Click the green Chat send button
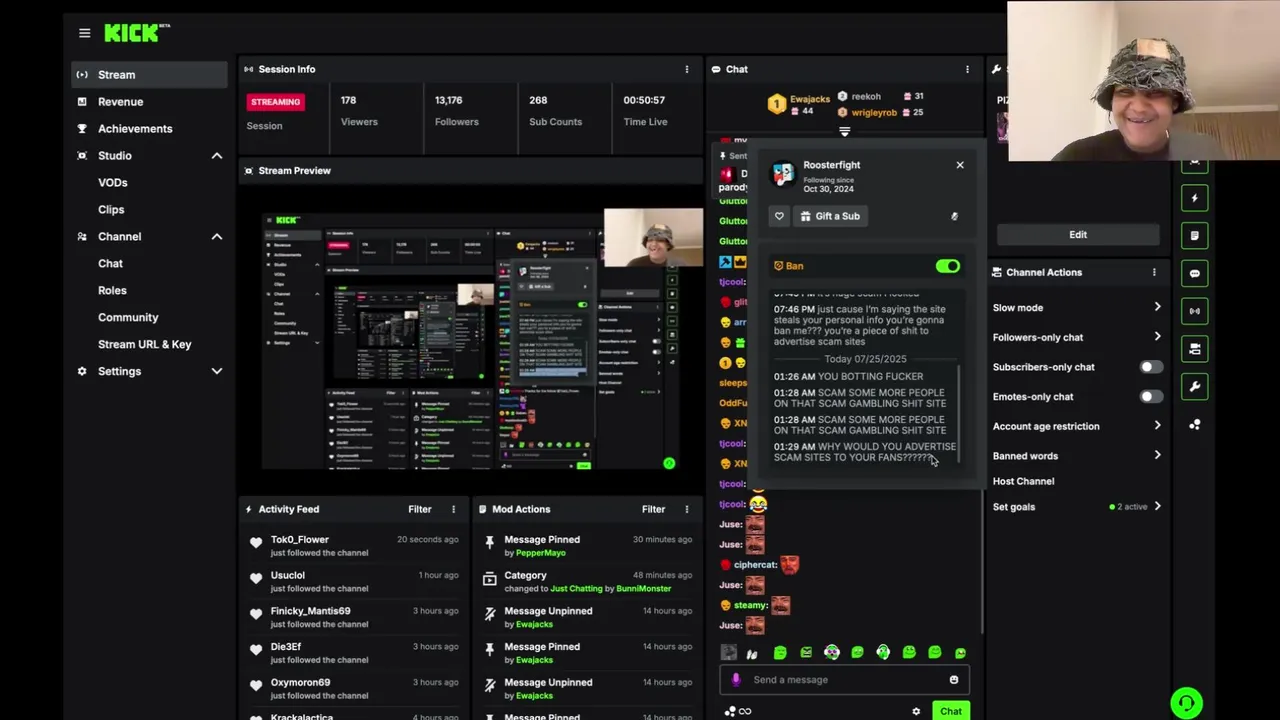The width and height of the screenshot is (1280, 720). pos(950,711)
